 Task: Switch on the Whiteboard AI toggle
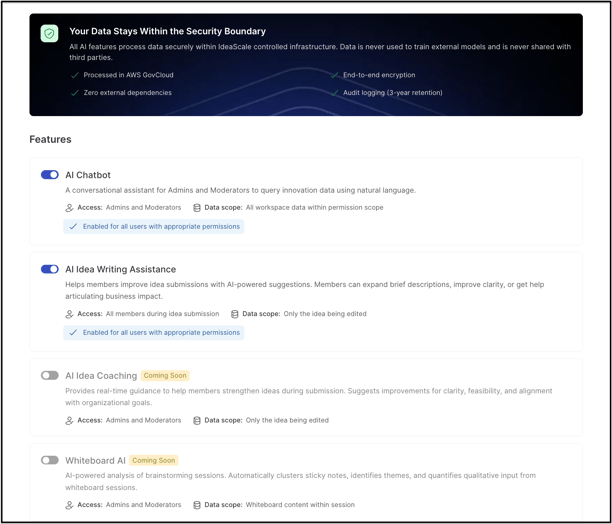[50, 461]
